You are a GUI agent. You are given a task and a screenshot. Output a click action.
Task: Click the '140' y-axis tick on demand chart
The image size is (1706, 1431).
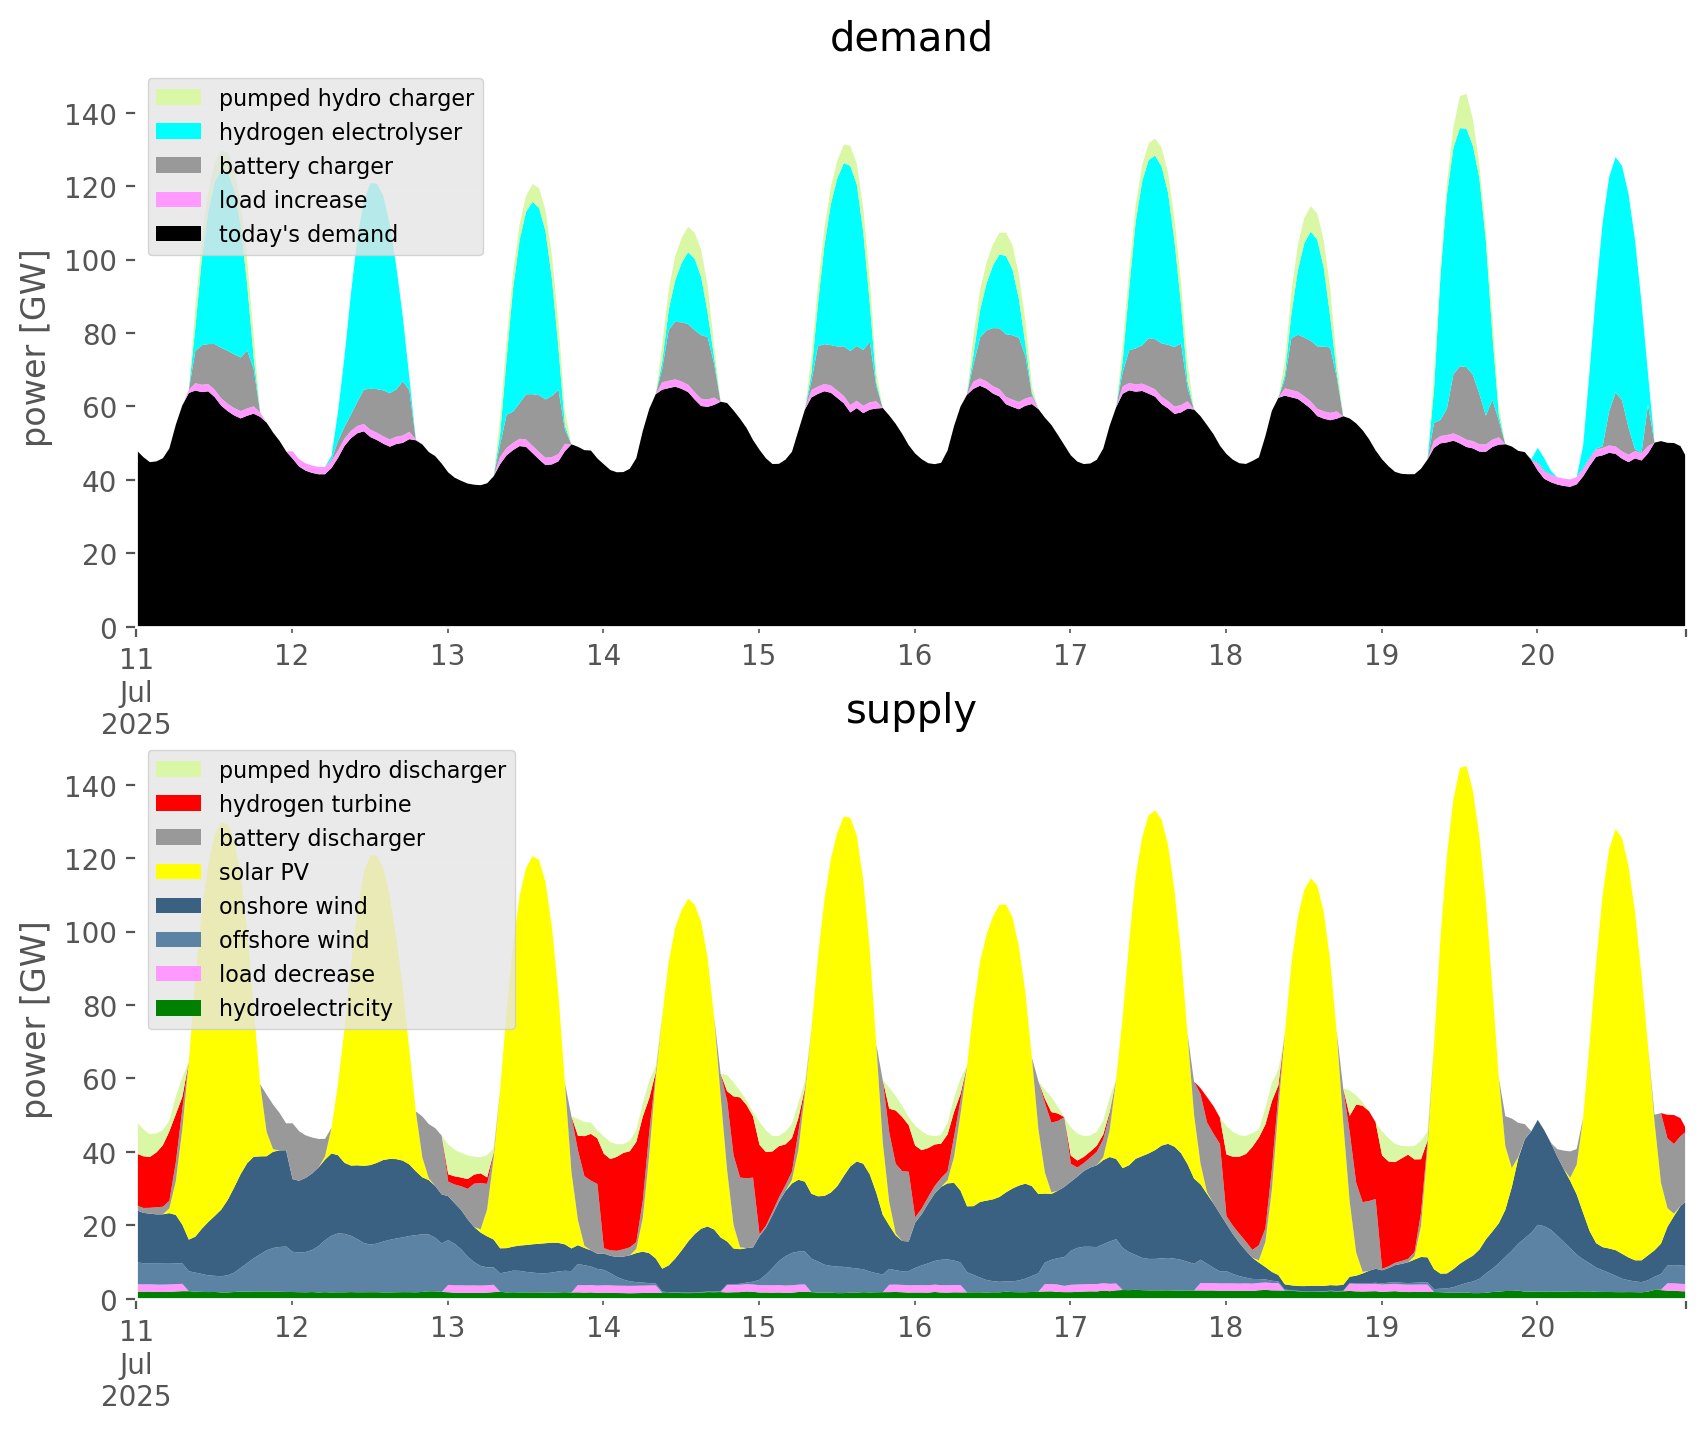pos(92,114)
